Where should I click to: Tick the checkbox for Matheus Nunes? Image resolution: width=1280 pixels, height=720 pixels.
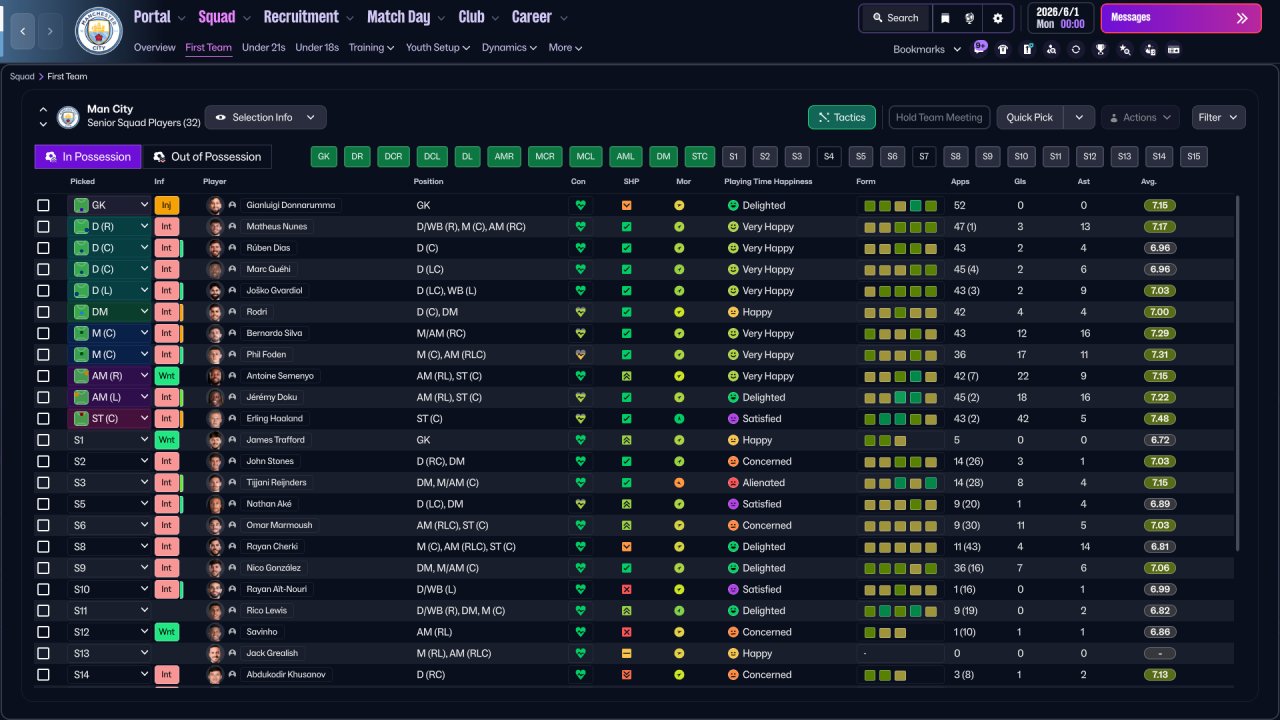click(x=43, y=227)
